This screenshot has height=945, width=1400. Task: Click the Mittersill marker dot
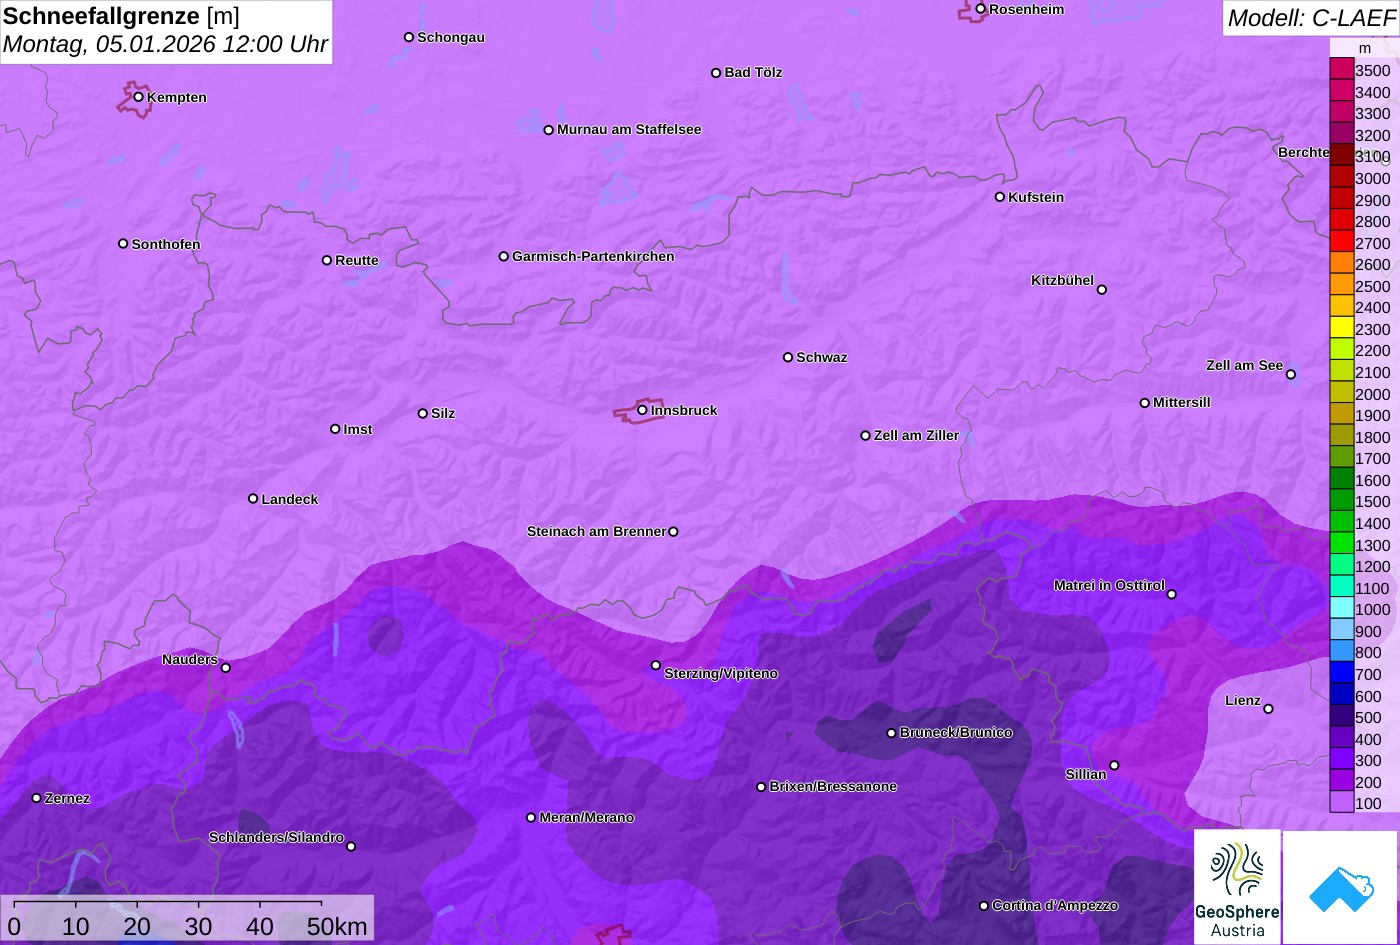click(1145, 403)
